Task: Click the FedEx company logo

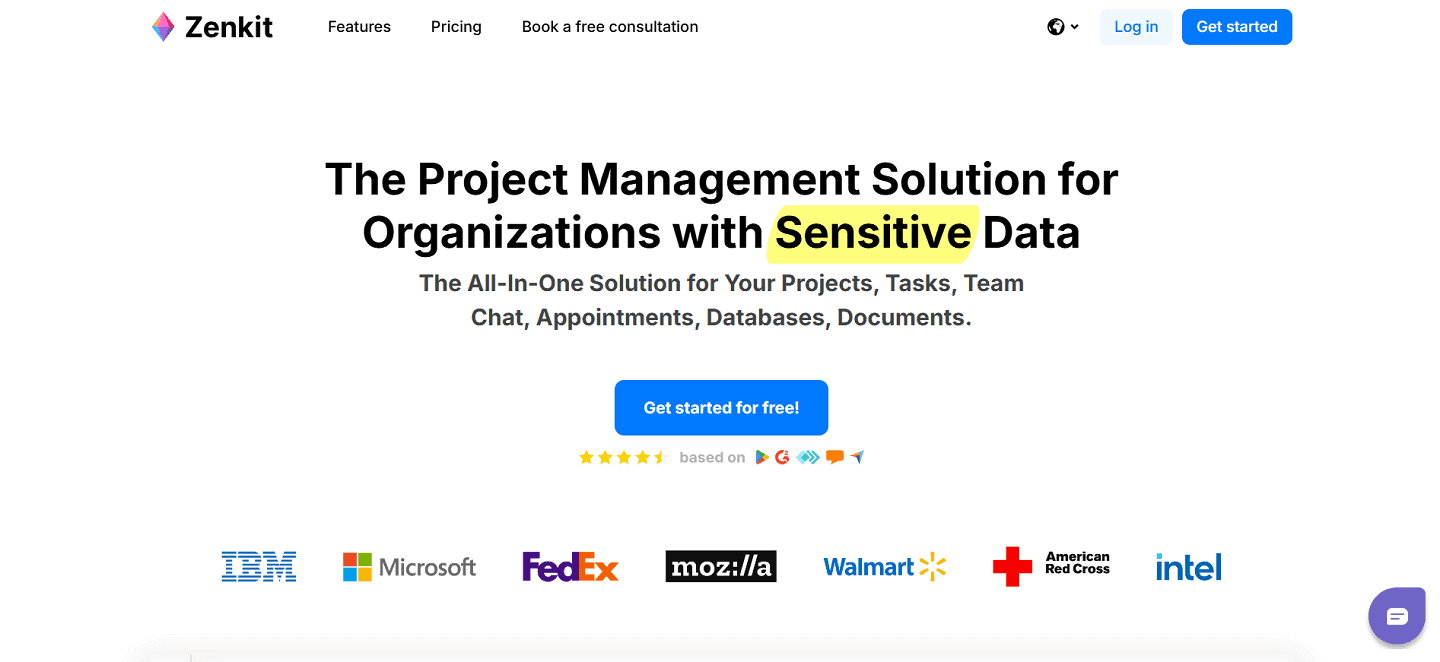Action: [x=570, y=566]
